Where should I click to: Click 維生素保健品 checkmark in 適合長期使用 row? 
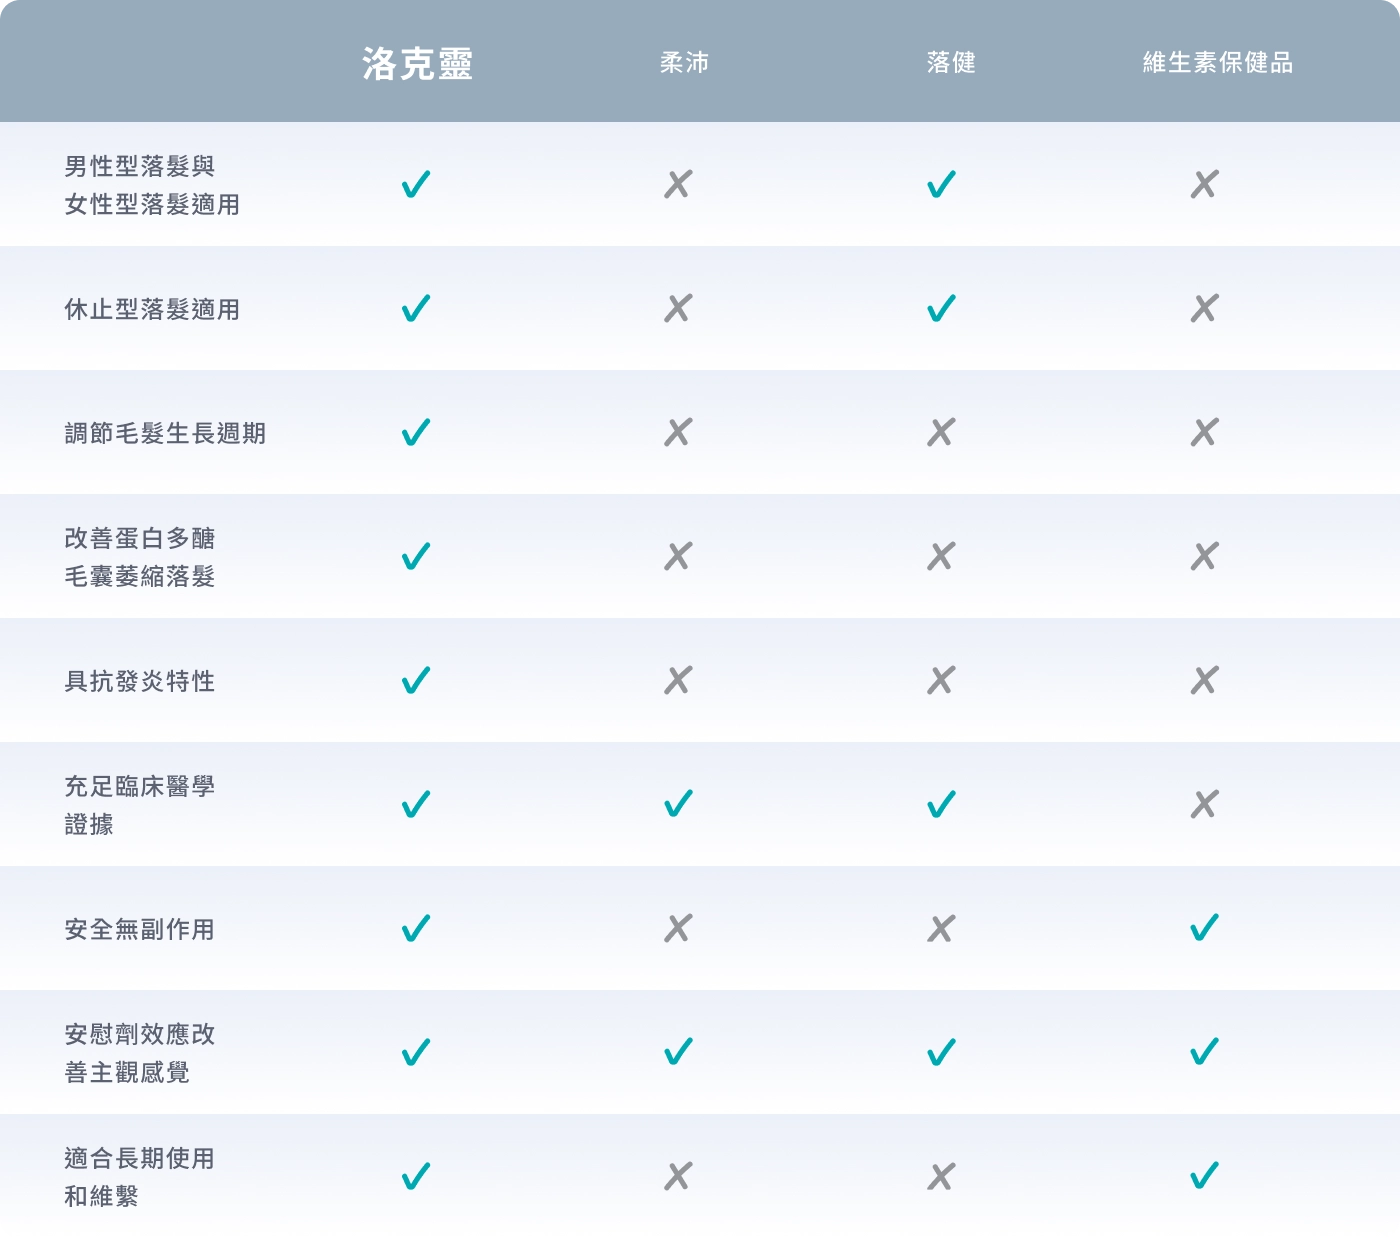tap(1204, 1176)
